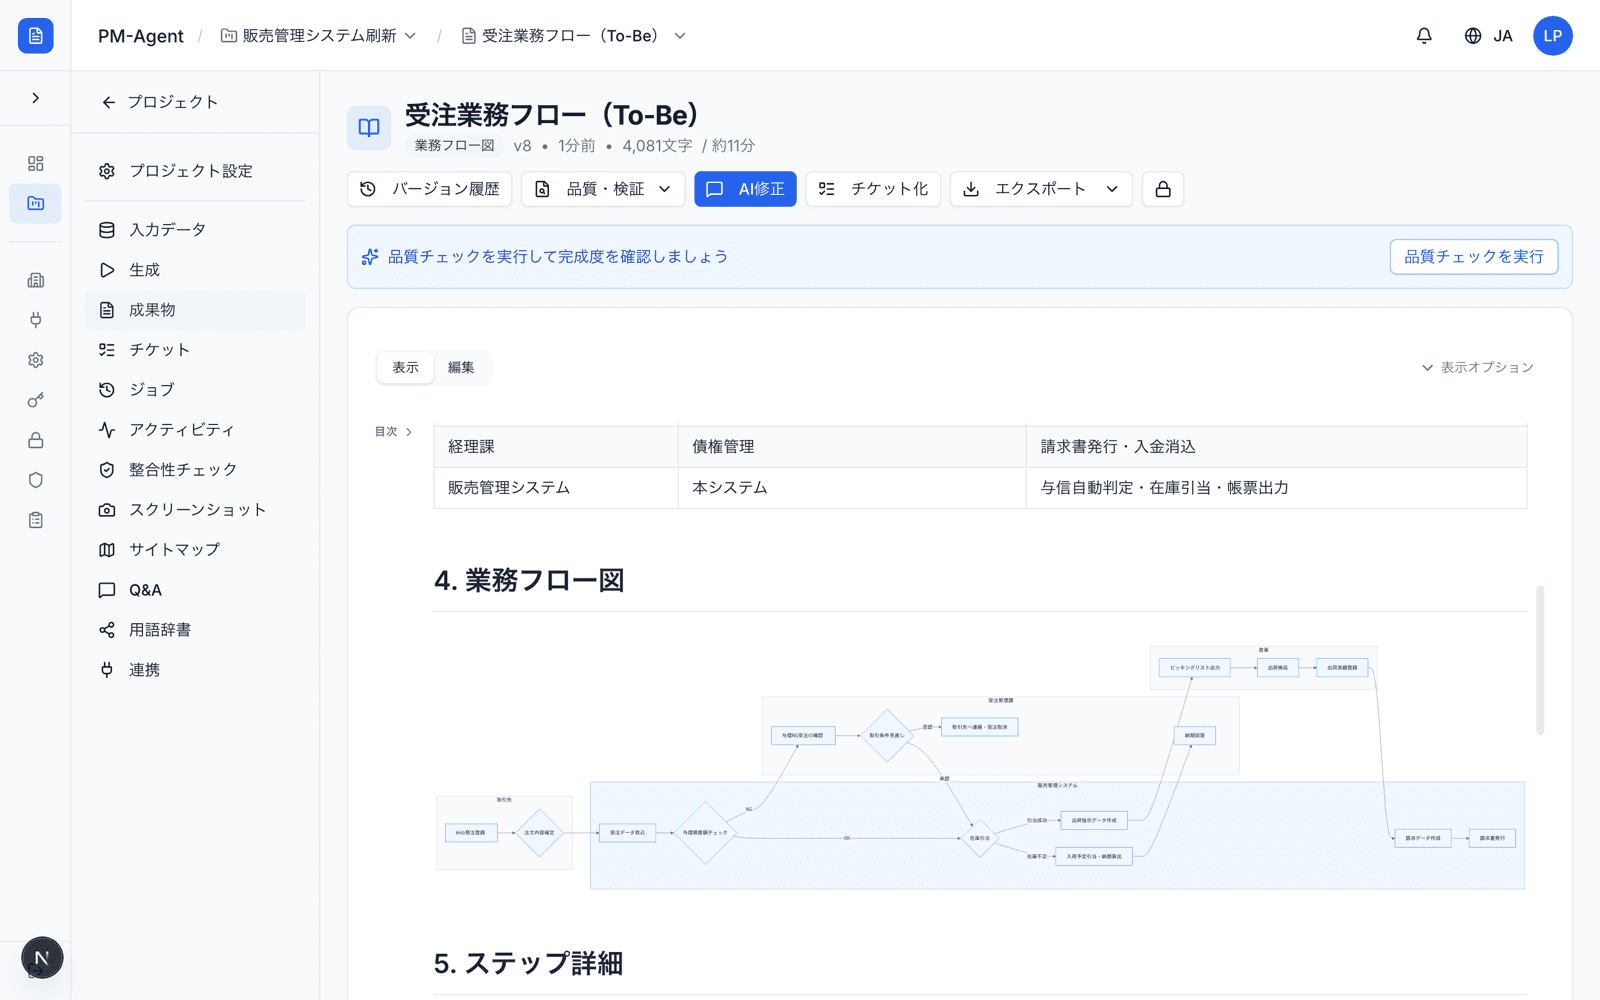
Task: Switch to the 表示 tab
Action: coord(405,367)
